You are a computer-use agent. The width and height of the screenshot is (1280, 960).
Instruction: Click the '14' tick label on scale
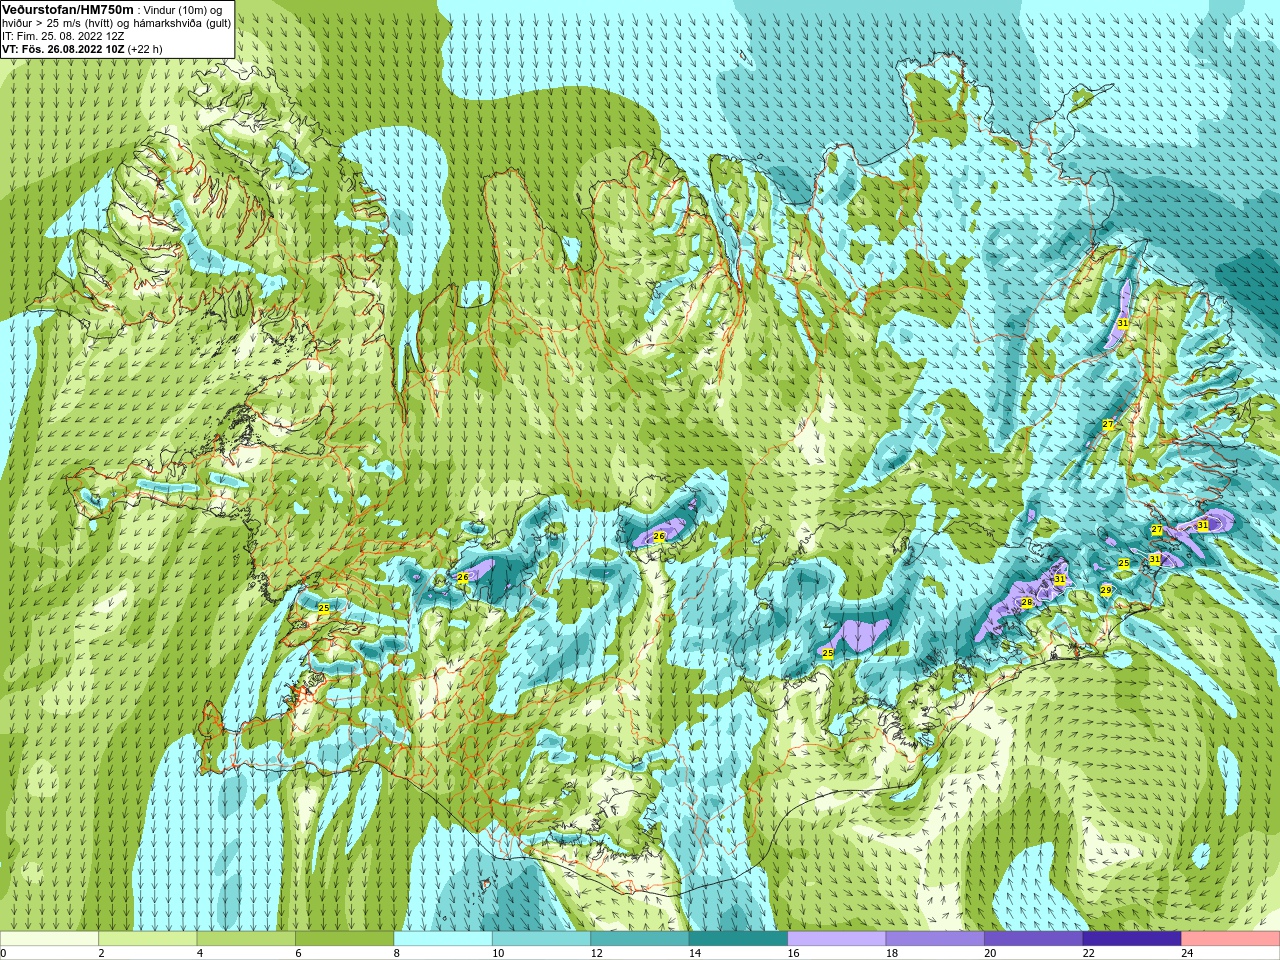tap(694, 953)
